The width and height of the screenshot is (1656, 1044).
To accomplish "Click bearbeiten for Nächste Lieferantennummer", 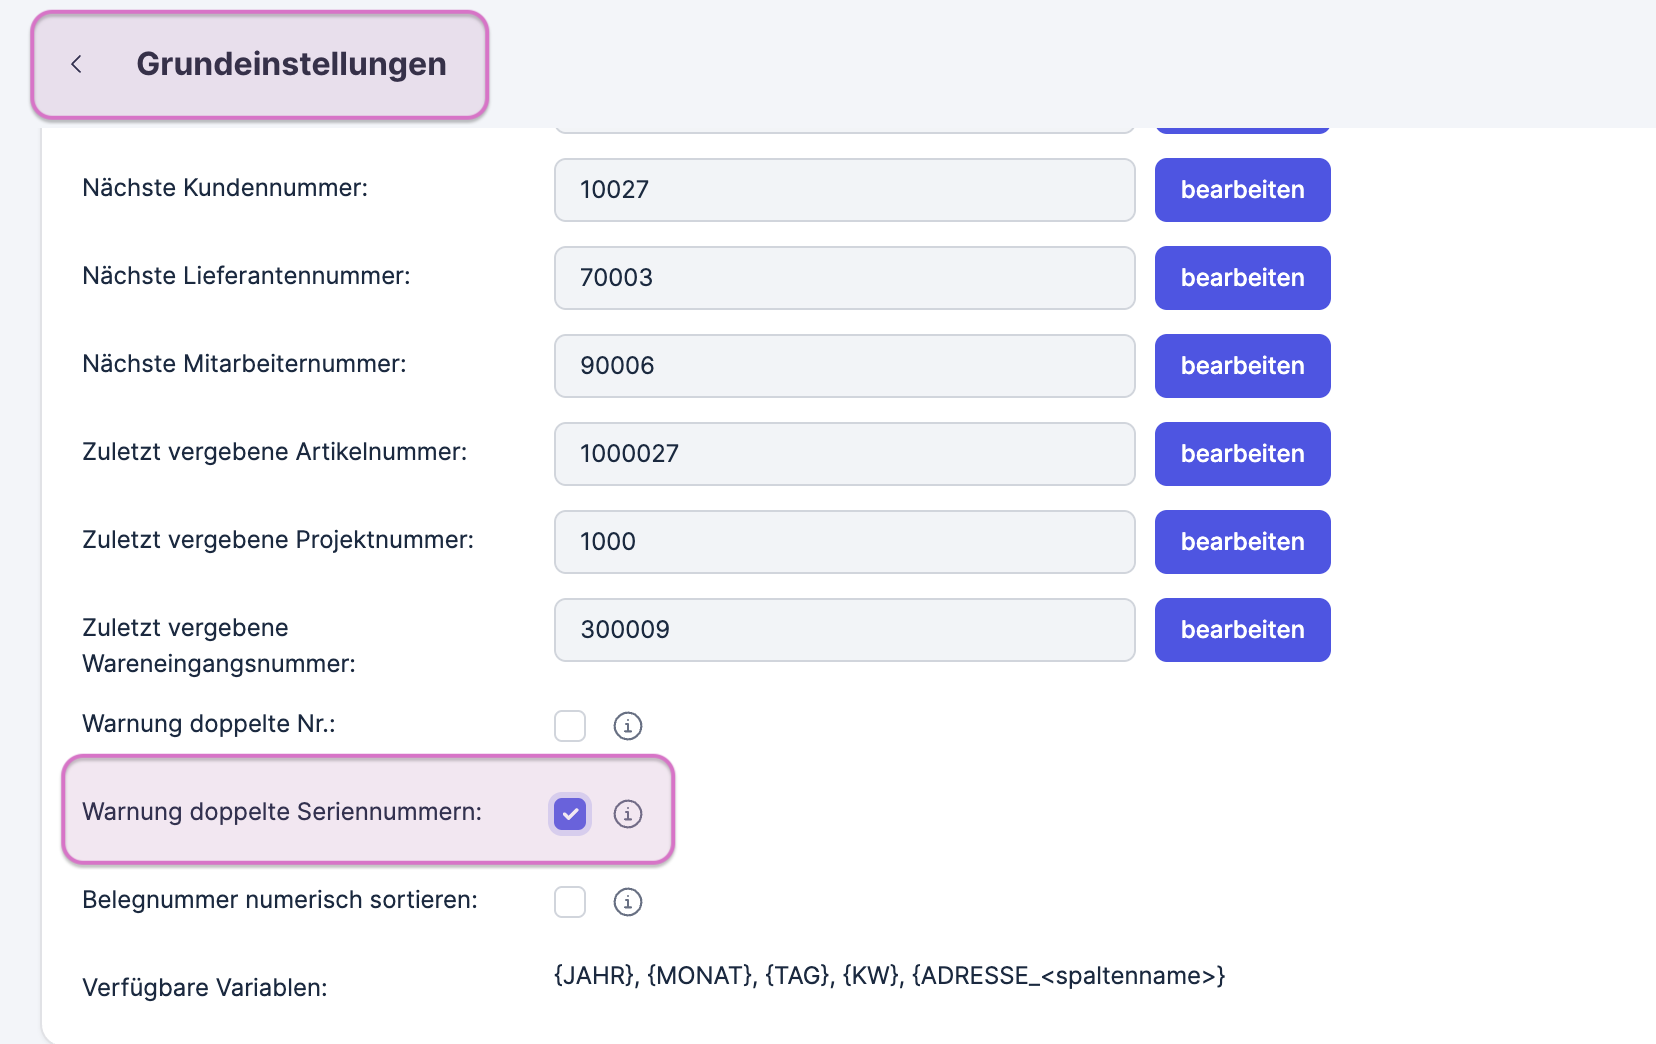I will 1242,278.
